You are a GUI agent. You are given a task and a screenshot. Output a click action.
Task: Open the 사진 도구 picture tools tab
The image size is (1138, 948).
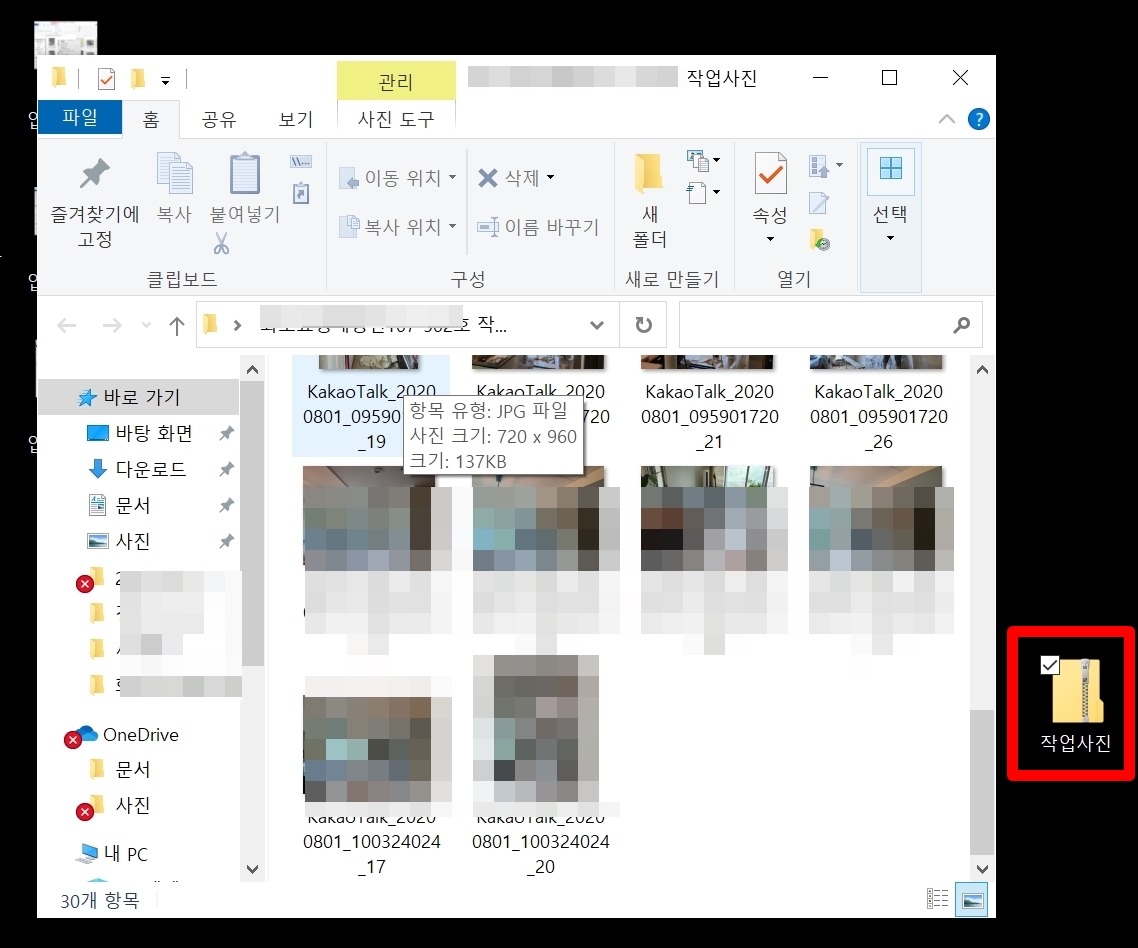click(x=396, y=119)
